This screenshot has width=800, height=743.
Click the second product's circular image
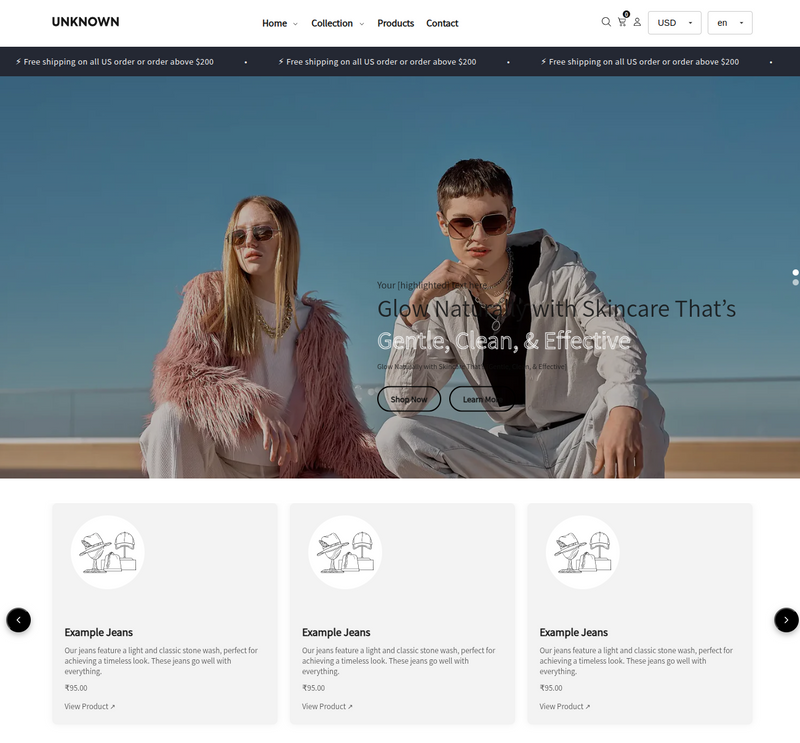click(345, 552)
